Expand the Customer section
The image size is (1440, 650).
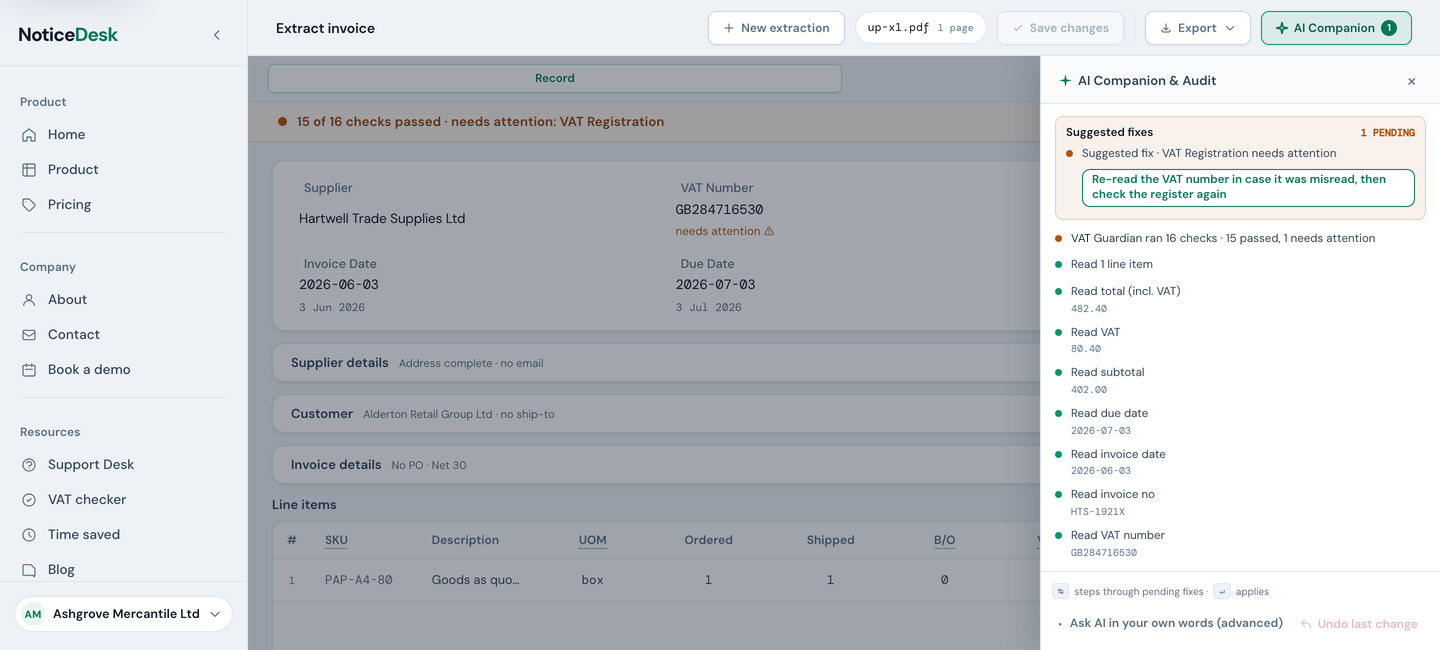(x=656, y=414)
